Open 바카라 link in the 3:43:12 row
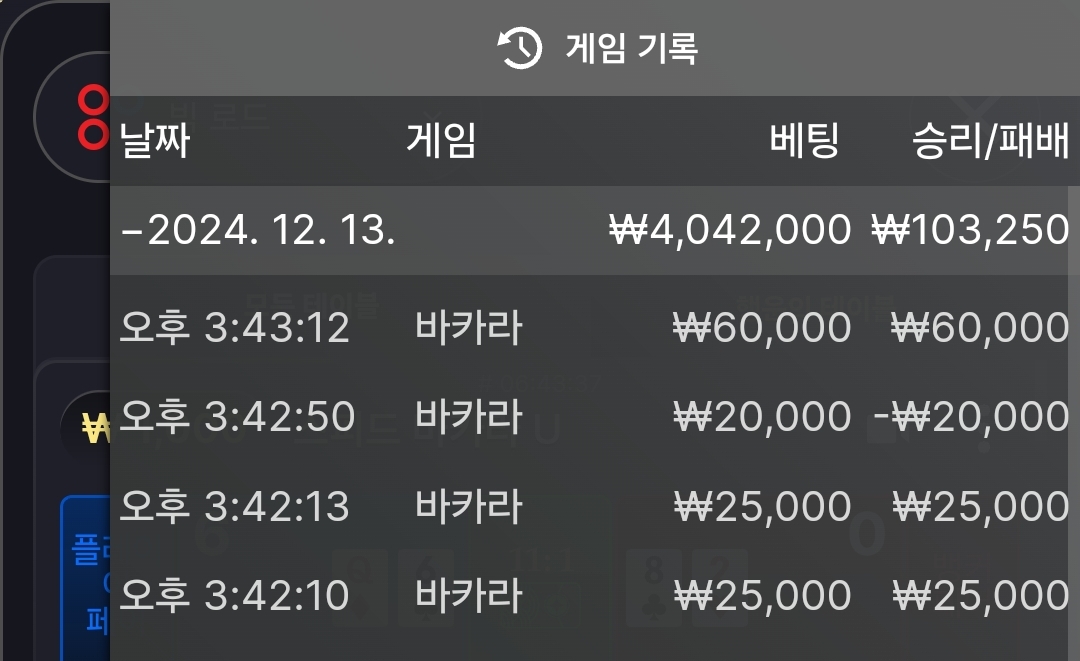Screen dimensions: 1080x661 click(x=469, y=326)
